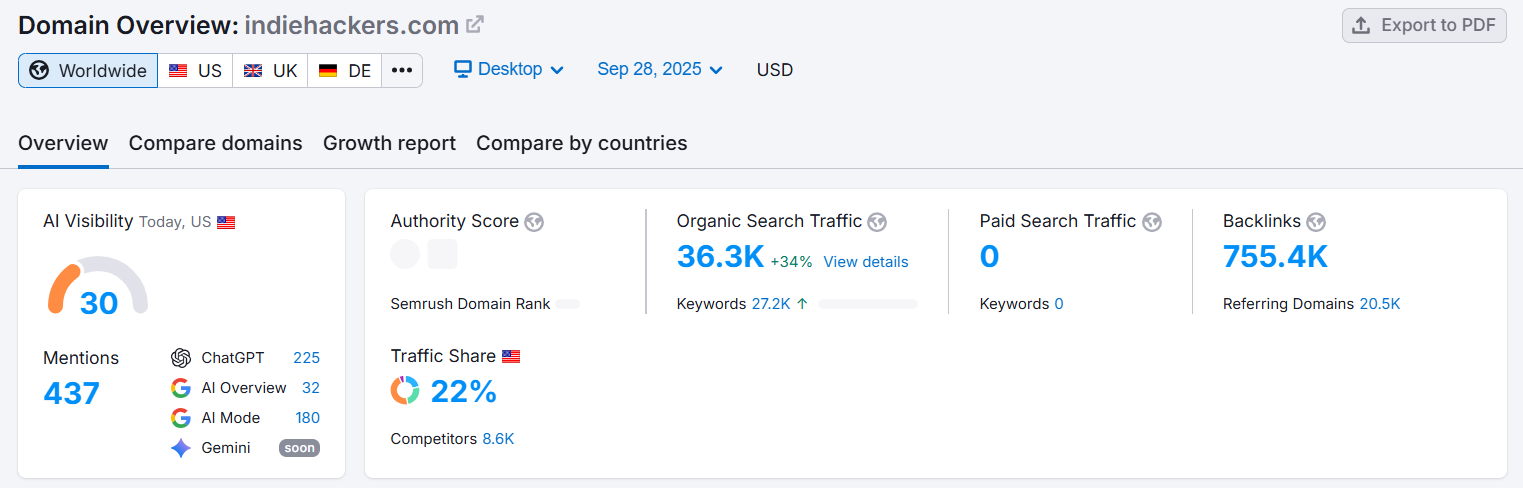Click View details link
This screenshot has height=488, width=1523.
[x=866, y=262]
